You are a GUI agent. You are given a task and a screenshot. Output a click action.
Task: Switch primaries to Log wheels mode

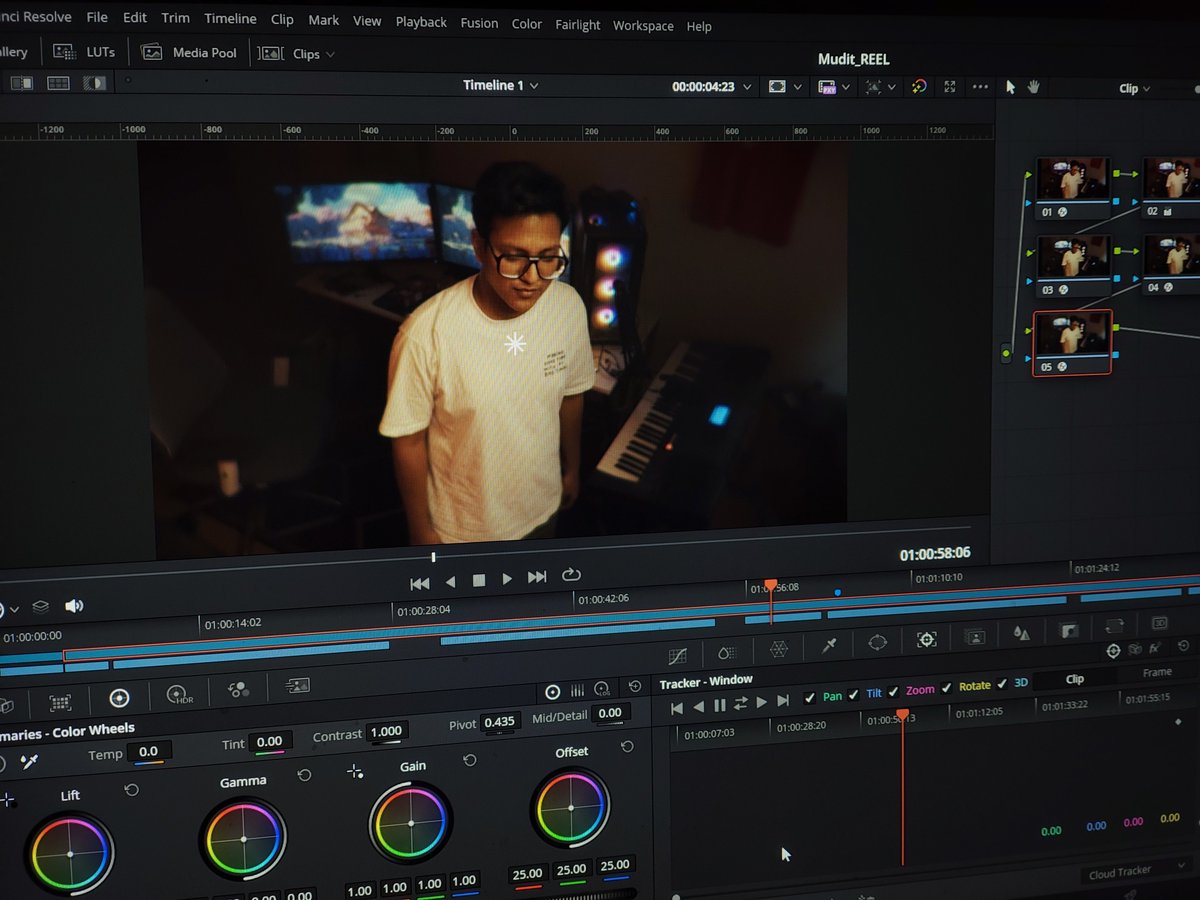click(x=602, y=689)
